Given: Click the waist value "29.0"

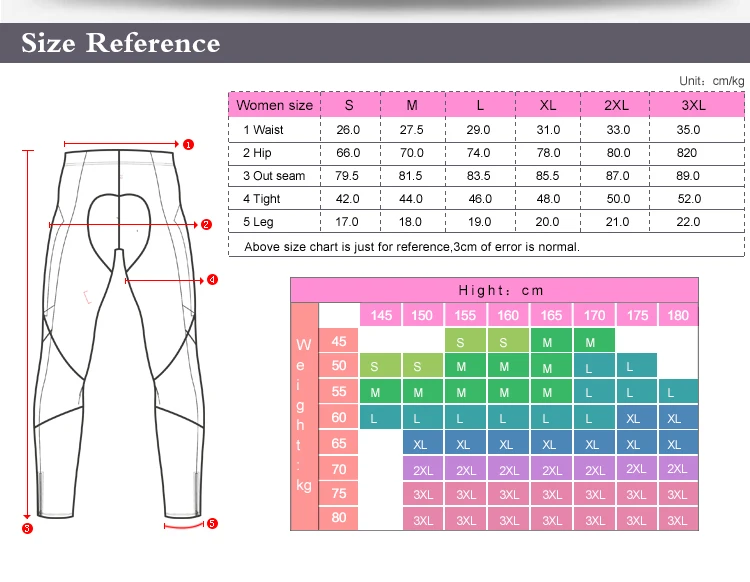Looking at the screenshot, I should click(478, 130).
